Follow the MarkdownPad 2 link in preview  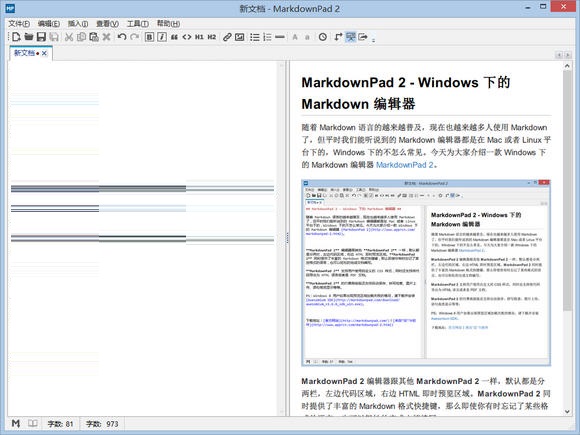coord(404,165)
